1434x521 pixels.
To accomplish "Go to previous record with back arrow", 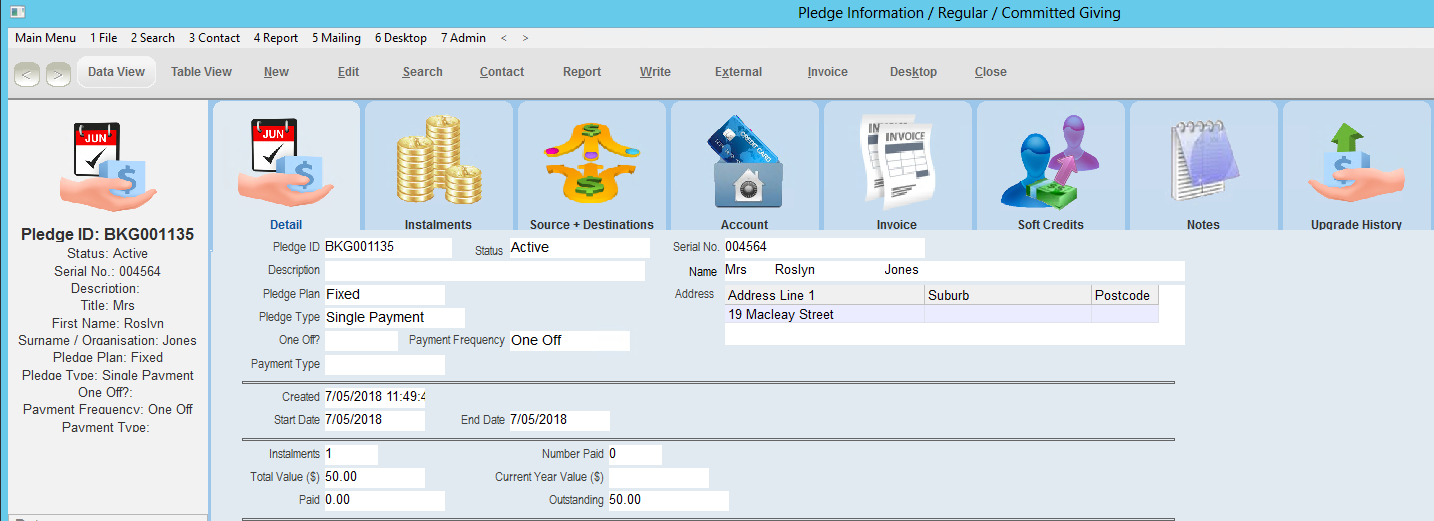I will point(27,73).
